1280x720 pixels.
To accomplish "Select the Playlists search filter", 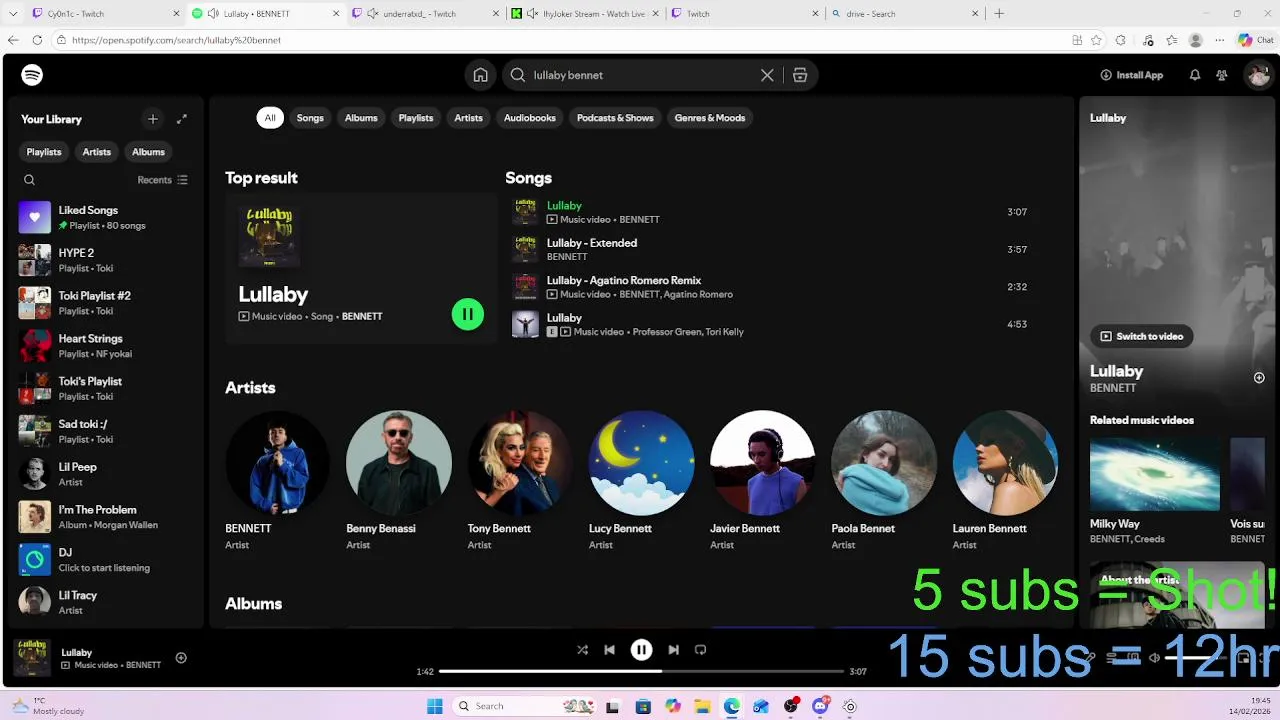I will click(x=416, y=118).
